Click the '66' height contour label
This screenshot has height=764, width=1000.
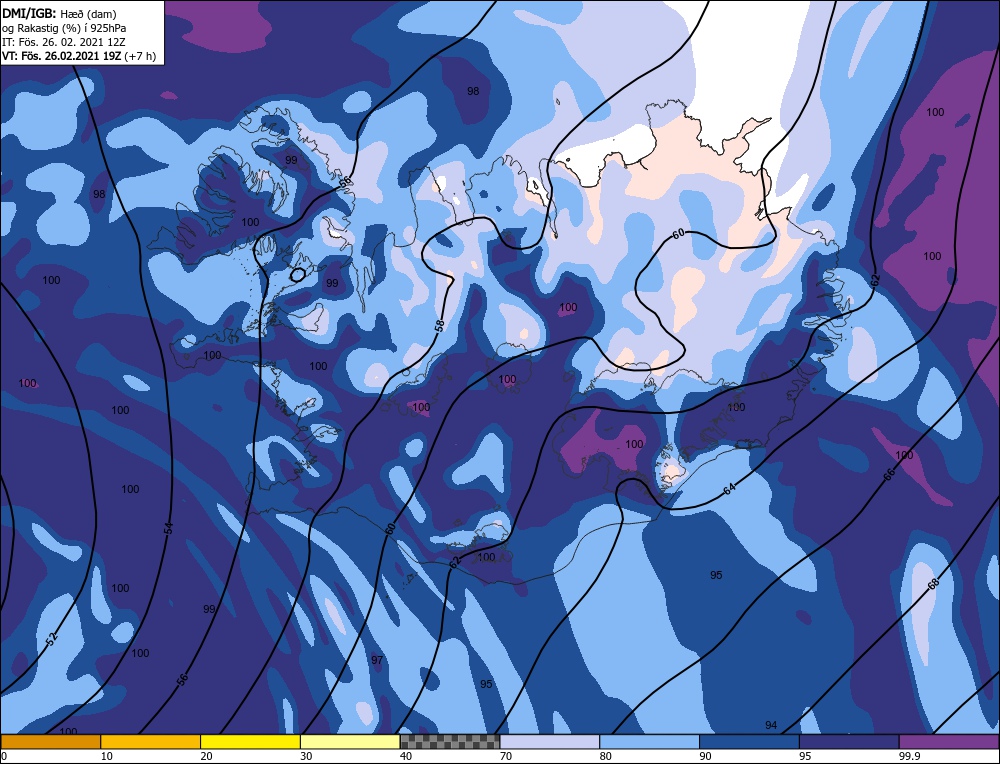pos(890,473)
